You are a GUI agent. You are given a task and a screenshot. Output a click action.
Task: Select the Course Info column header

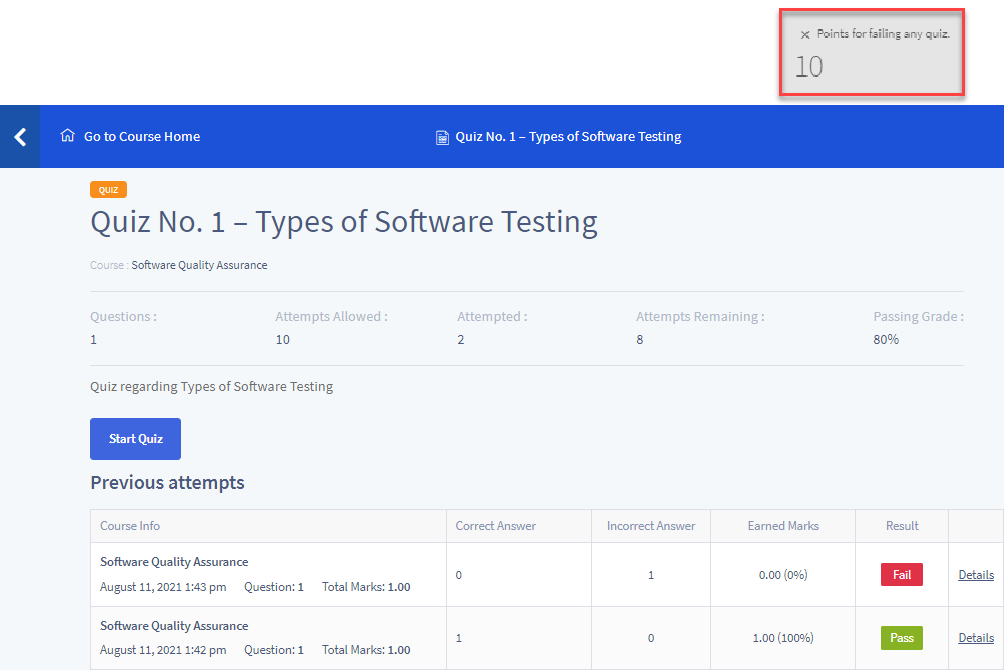(130, 526)
